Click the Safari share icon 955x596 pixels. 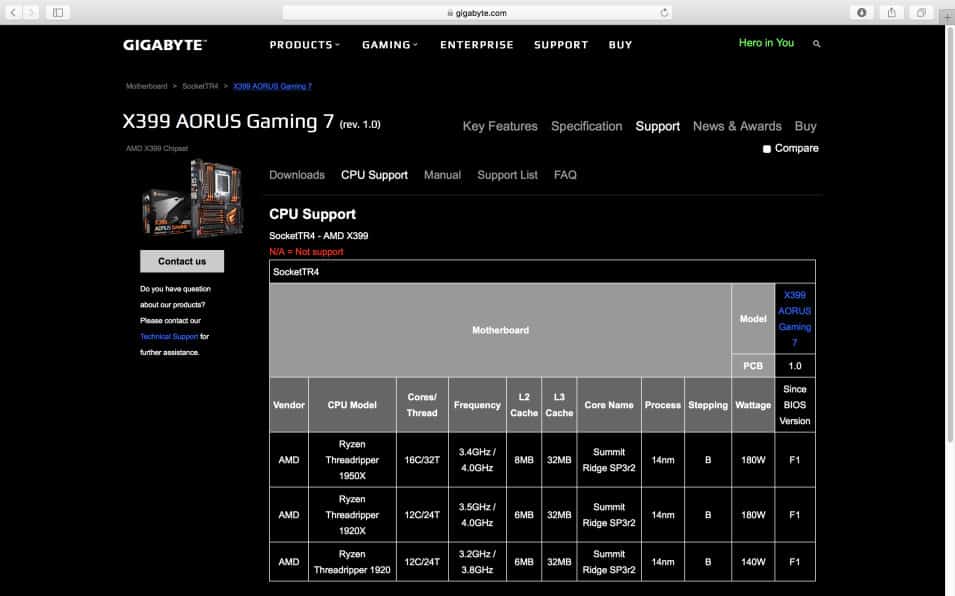892,12
